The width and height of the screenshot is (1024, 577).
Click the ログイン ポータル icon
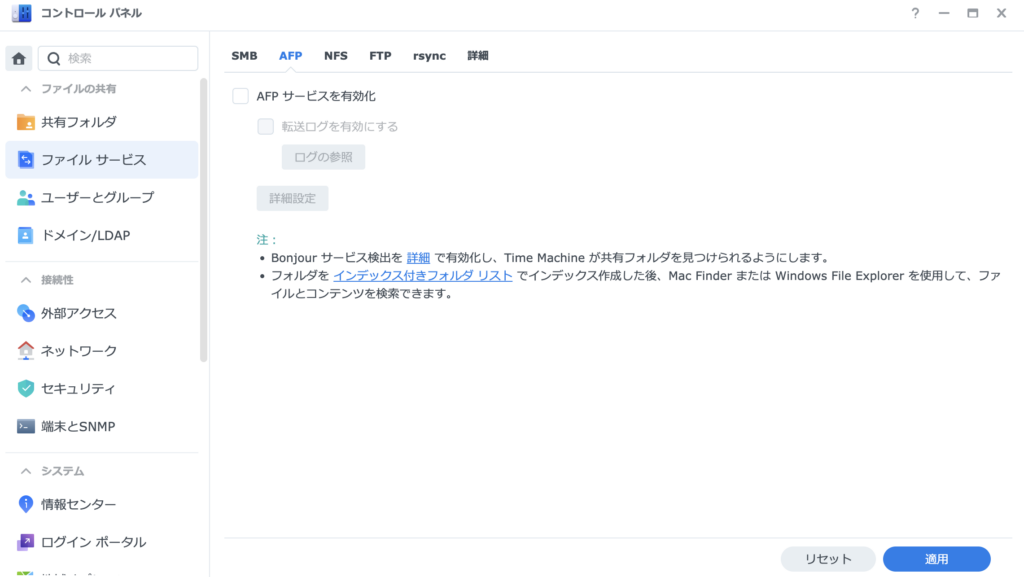click(25, 542)
